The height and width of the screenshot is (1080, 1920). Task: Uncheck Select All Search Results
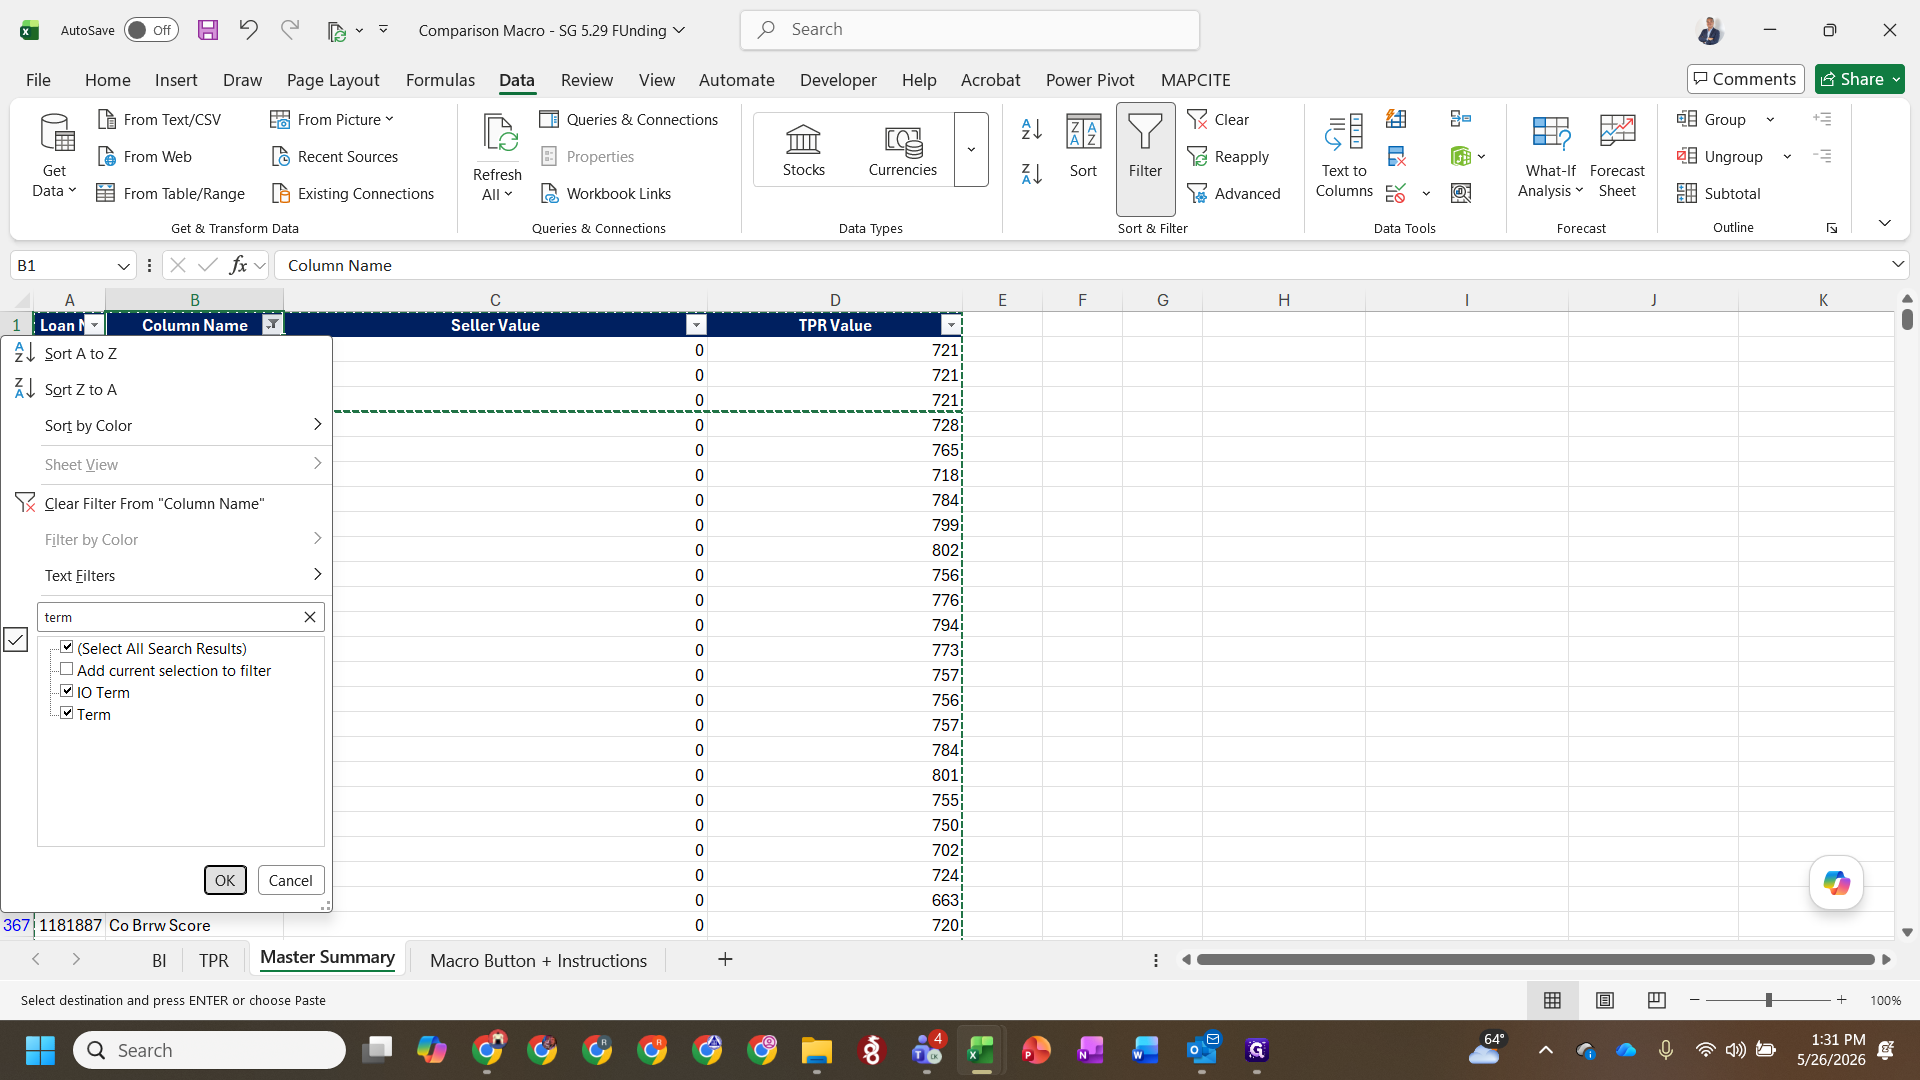tap(67, 647)
